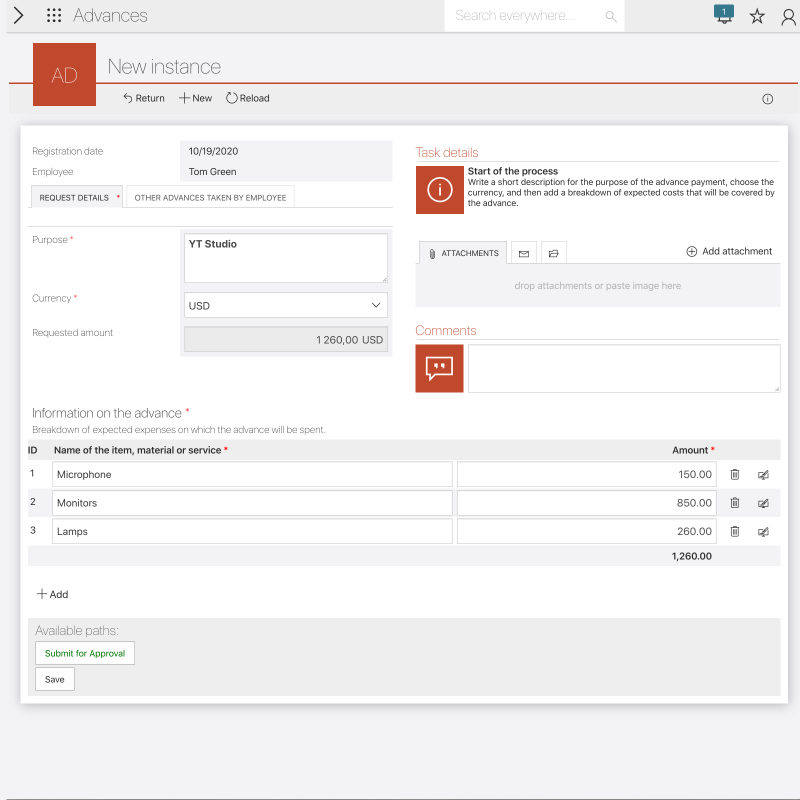This screenshot has width=800, height=800.
Task: Open the folder tab next to Attachments
Action: (552, 254)
